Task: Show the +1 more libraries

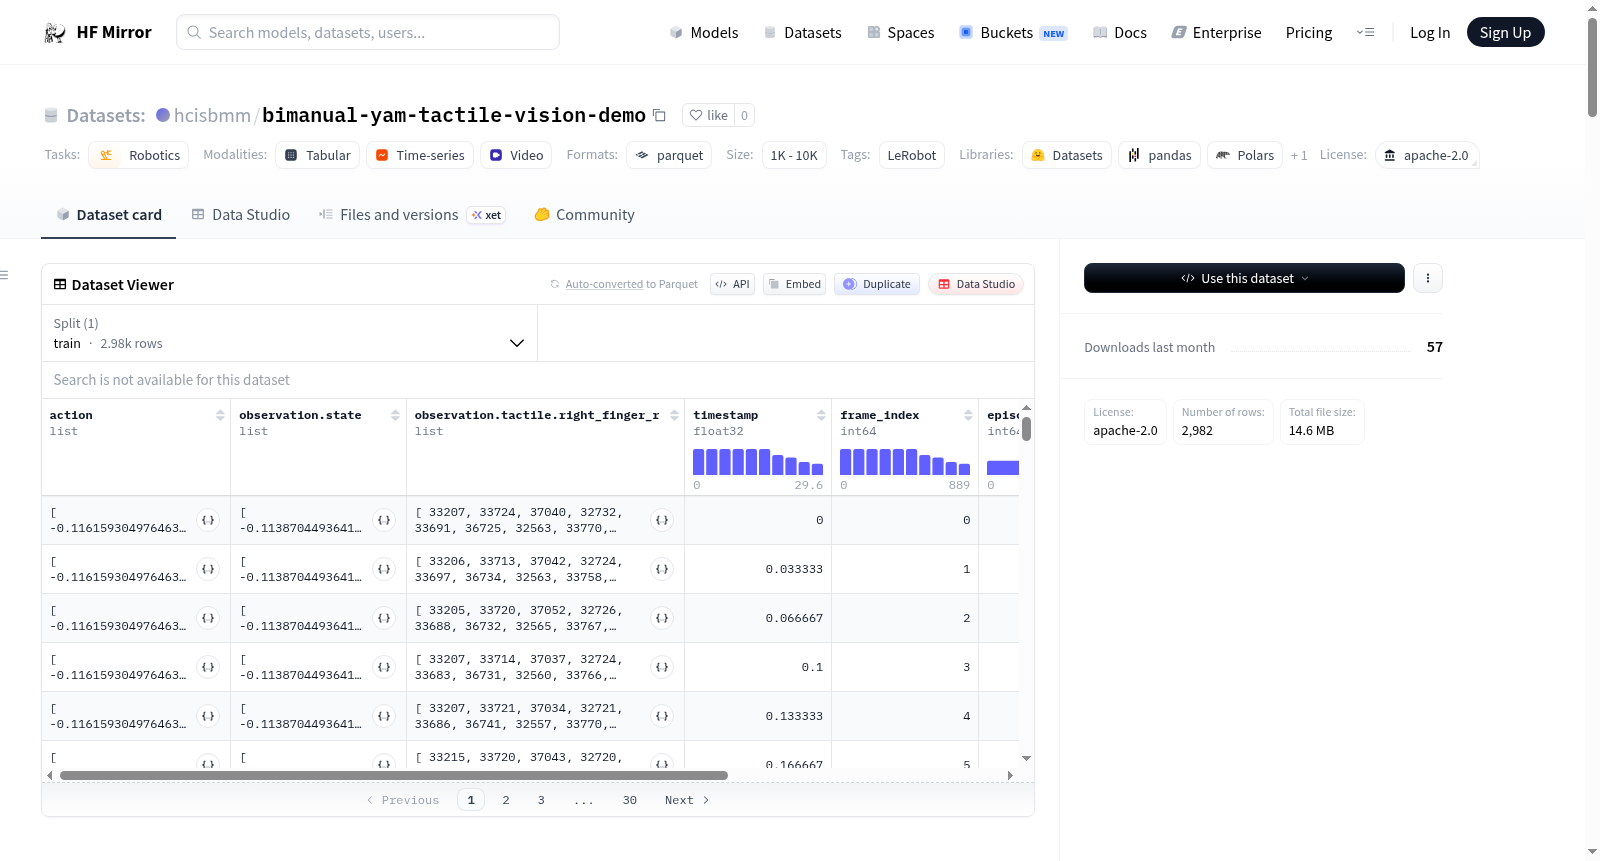Action: [1299, 155]
